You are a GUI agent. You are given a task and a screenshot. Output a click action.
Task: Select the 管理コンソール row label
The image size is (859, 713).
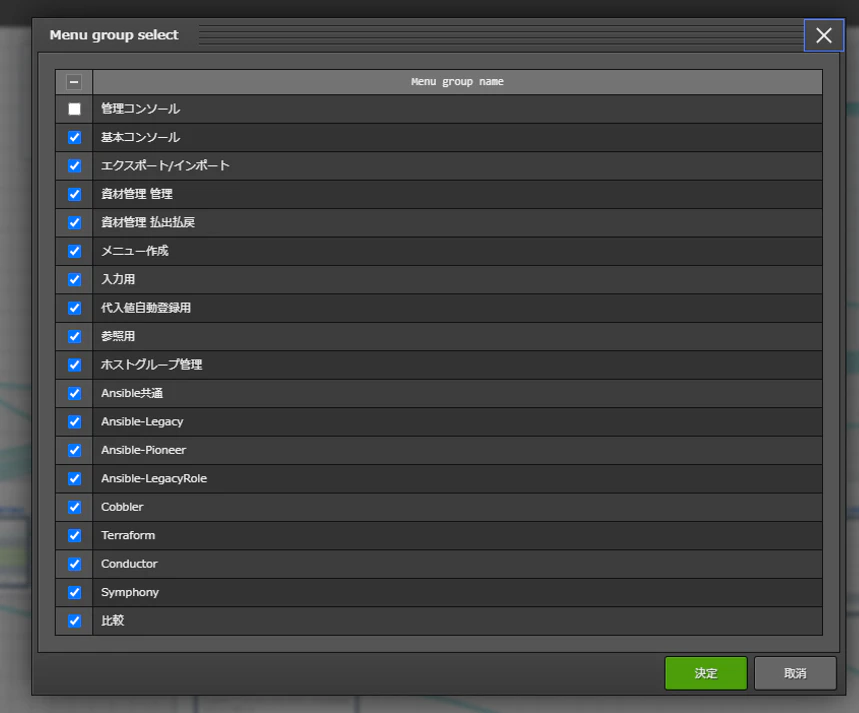140,109
